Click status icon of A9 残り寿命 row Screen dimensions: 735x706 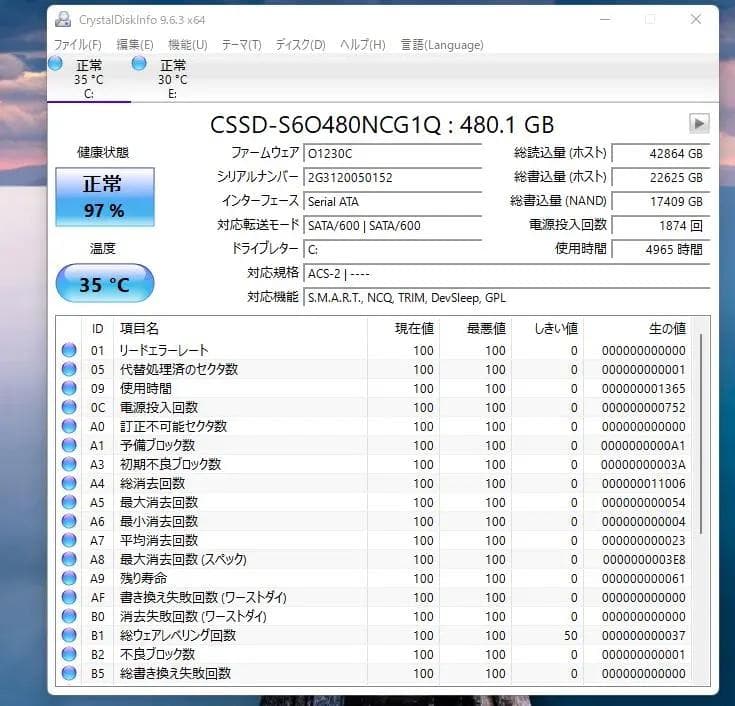(69, 578)
